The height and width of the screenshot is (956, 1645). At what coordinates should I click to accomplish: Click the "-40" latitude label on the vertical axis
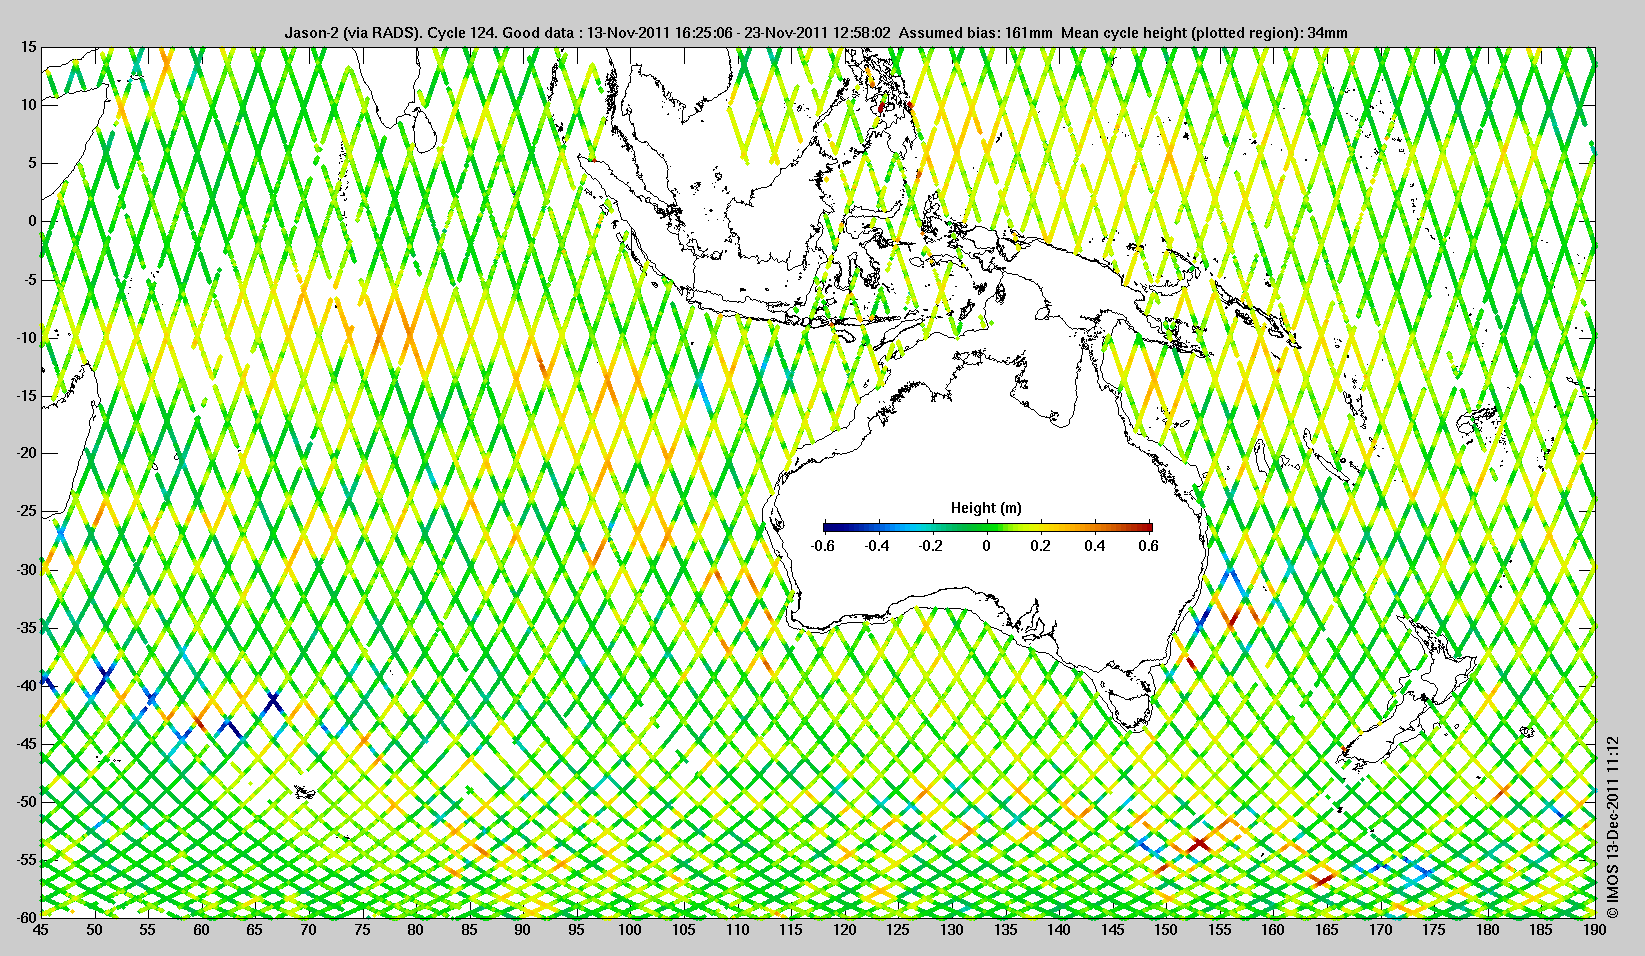[x=26, y=685]
